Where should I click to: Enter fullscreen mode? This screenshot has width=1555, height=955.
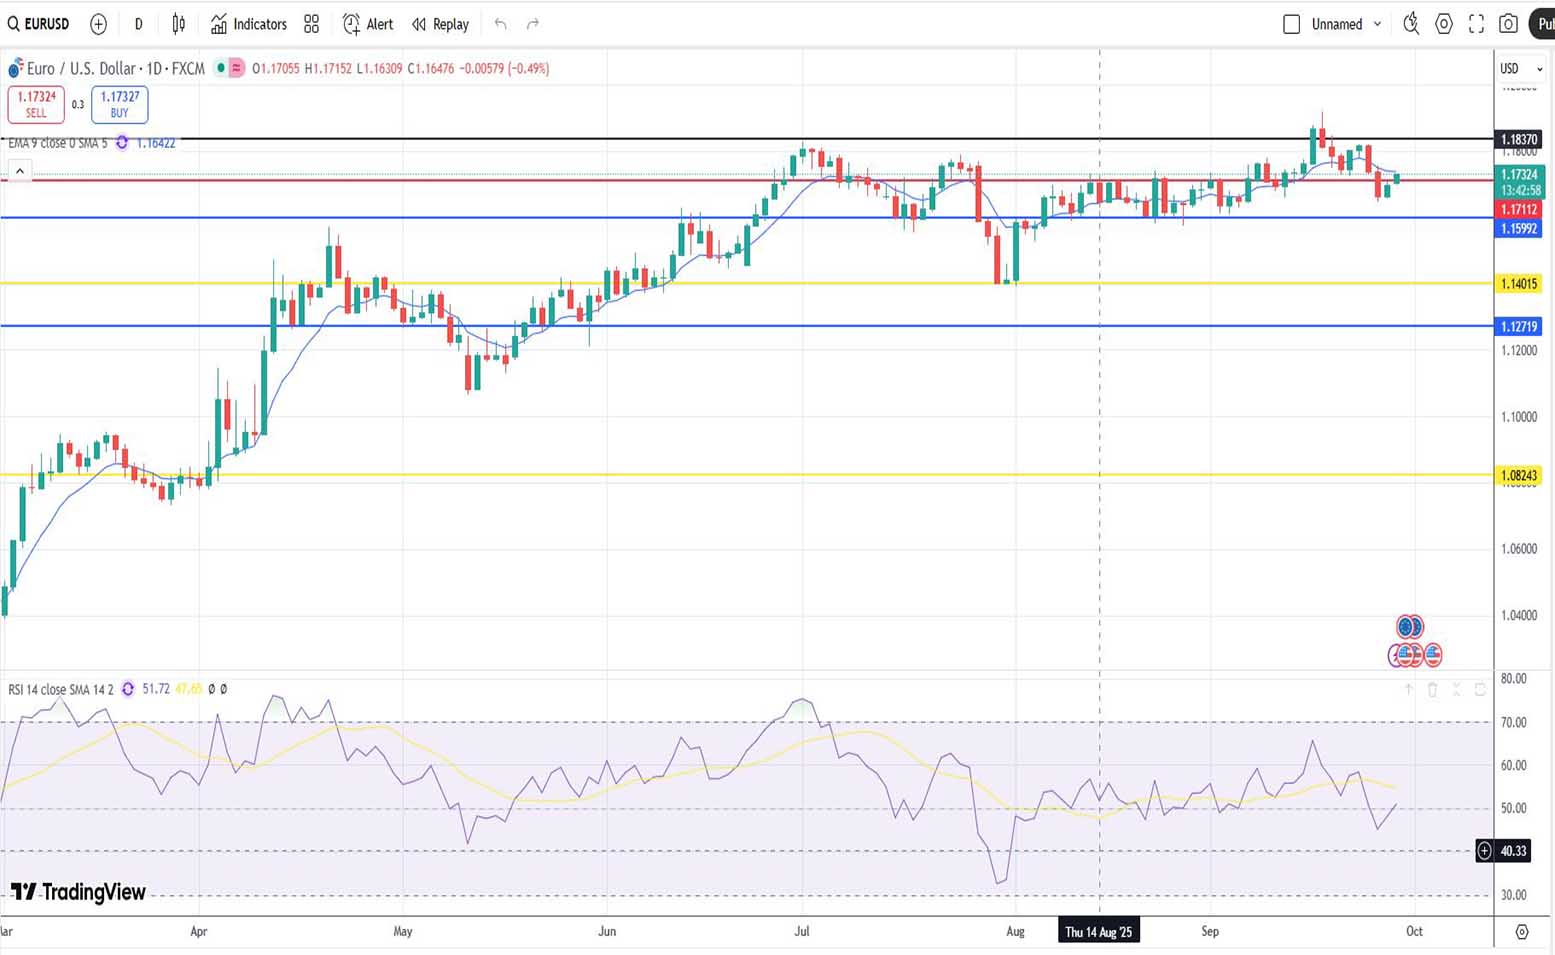(x=1476, y=24)
